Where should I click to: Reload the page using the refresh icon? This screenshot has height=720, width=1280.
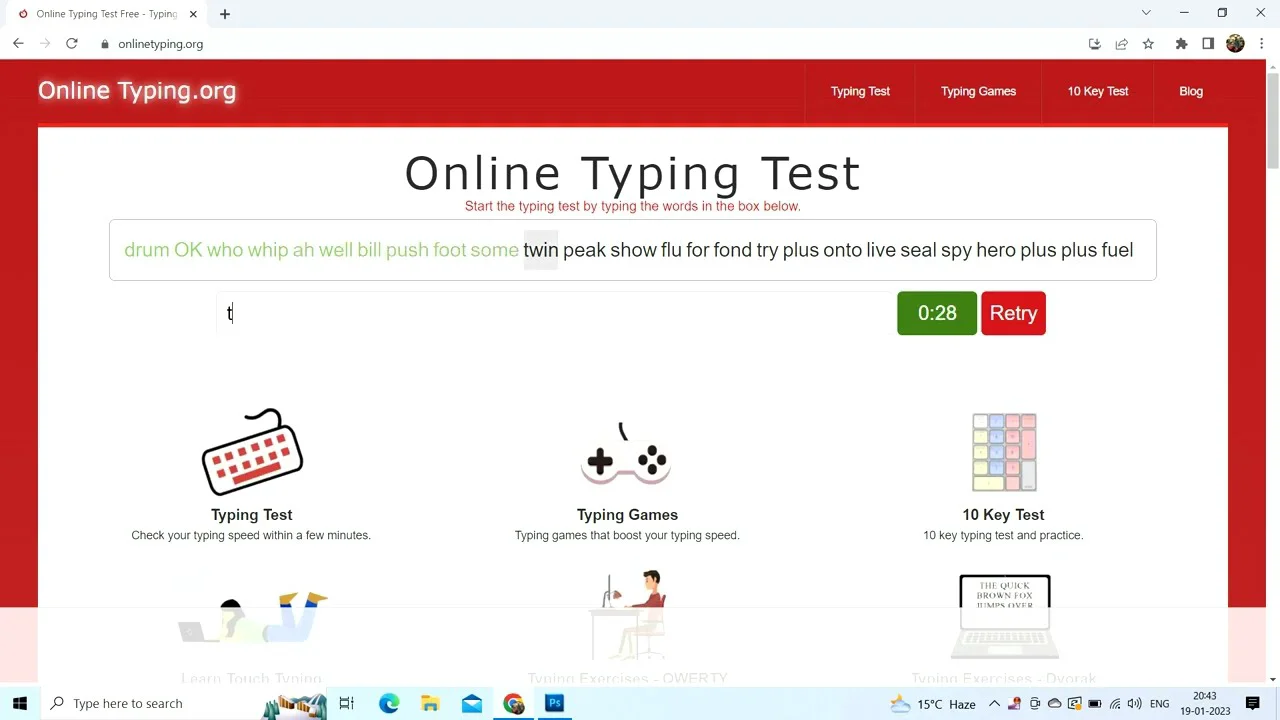point(72,44)
